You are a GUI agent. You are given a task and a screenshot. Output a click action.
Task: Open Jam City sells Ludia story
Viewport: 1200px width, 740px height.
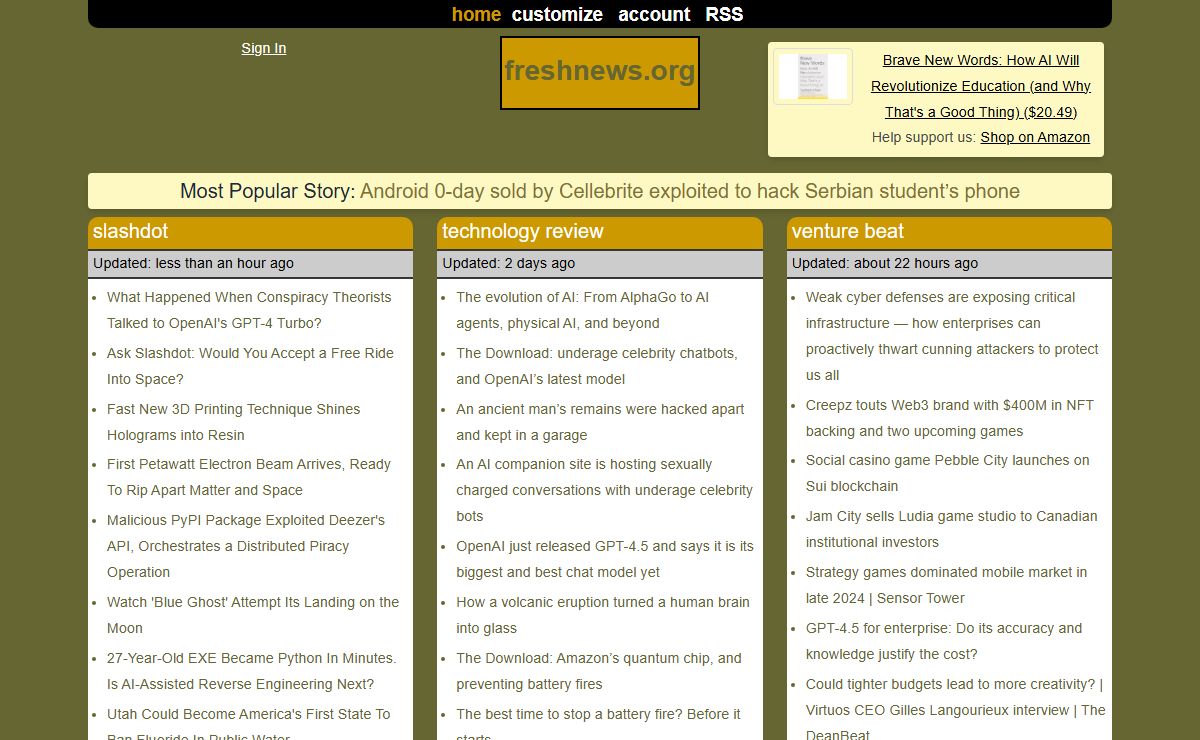click(951, 529)
